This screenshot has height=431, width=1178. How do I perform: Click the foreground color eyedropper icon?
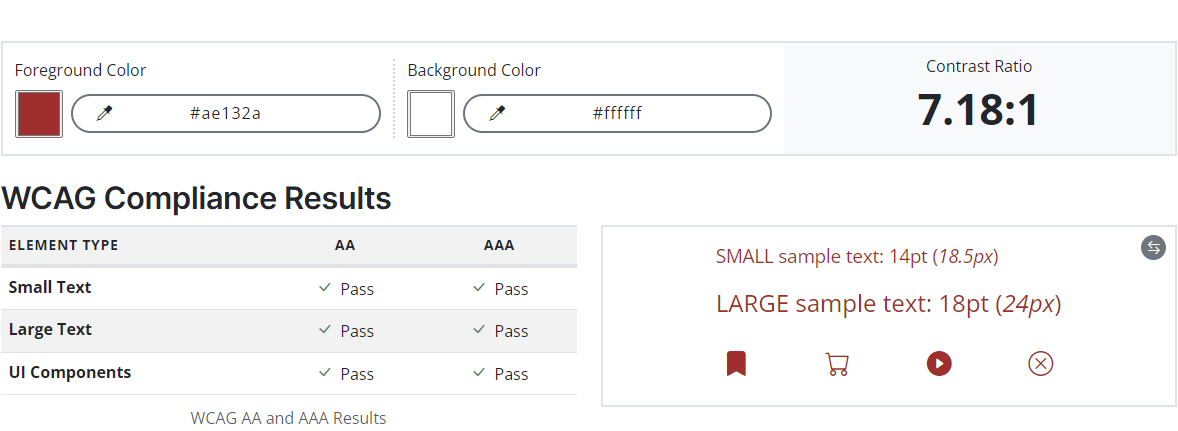(x=104, y=113)
